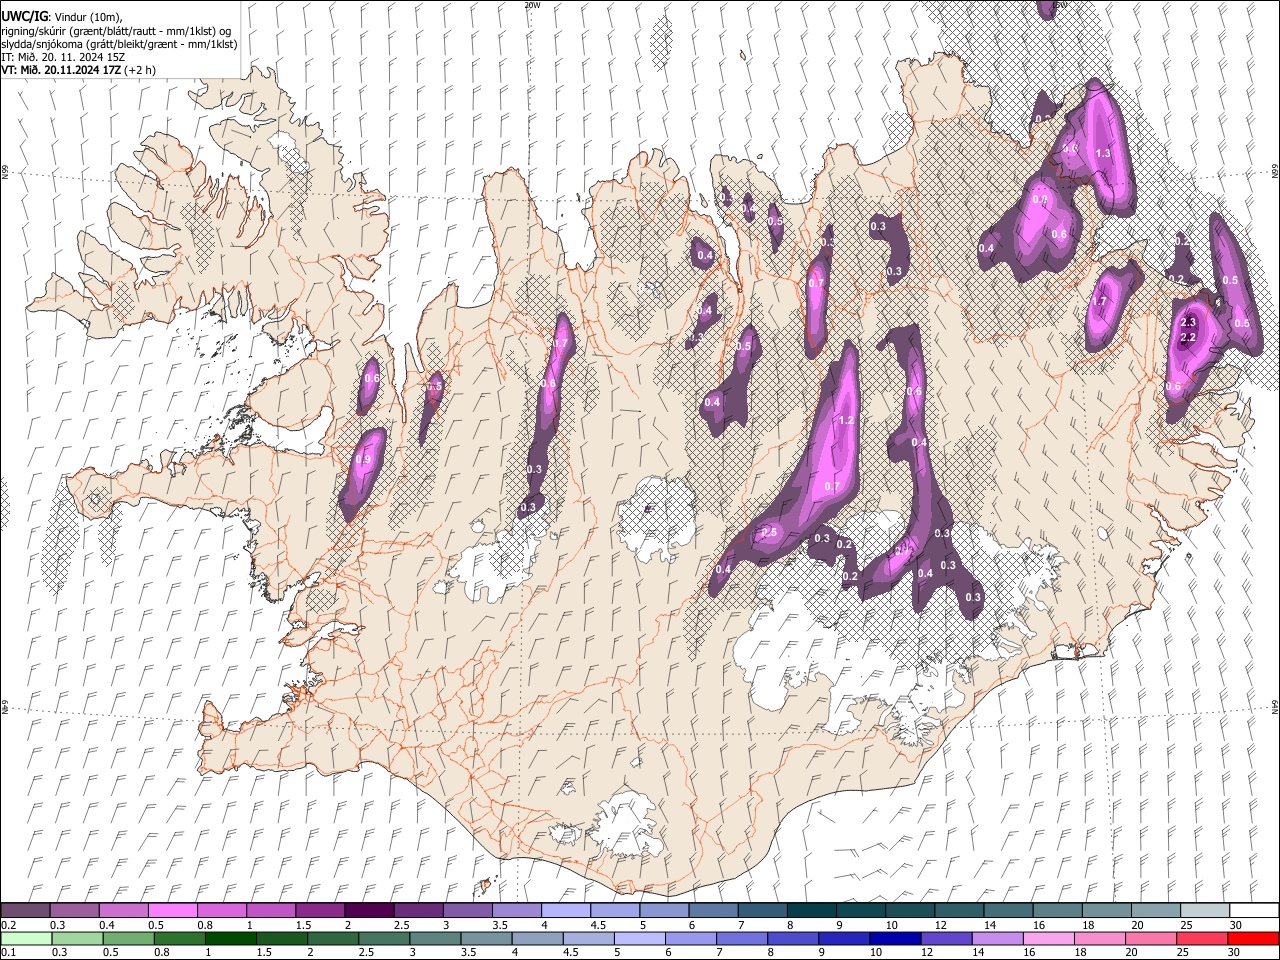1280x960 pixels.
Task: Click the '2.3' snowfall value on the map
Action: tap(1189, 322)
